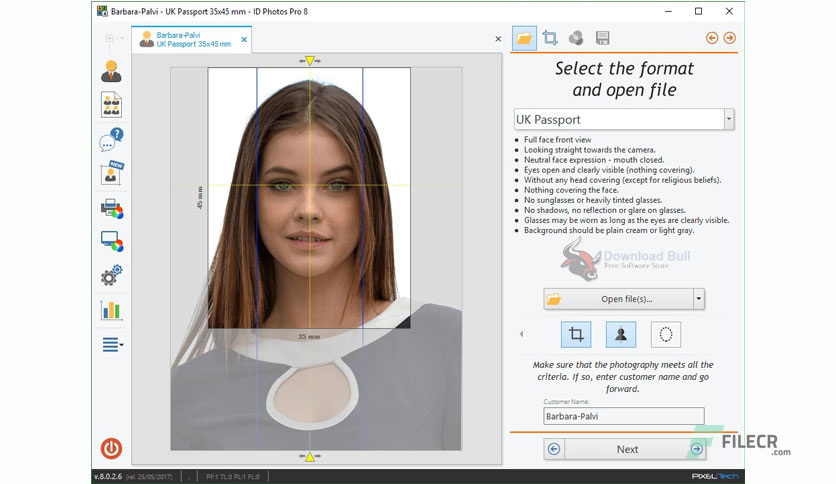
Task: Expand the Open file(s) dropdown arrow
Action: [x=698, y=299]
